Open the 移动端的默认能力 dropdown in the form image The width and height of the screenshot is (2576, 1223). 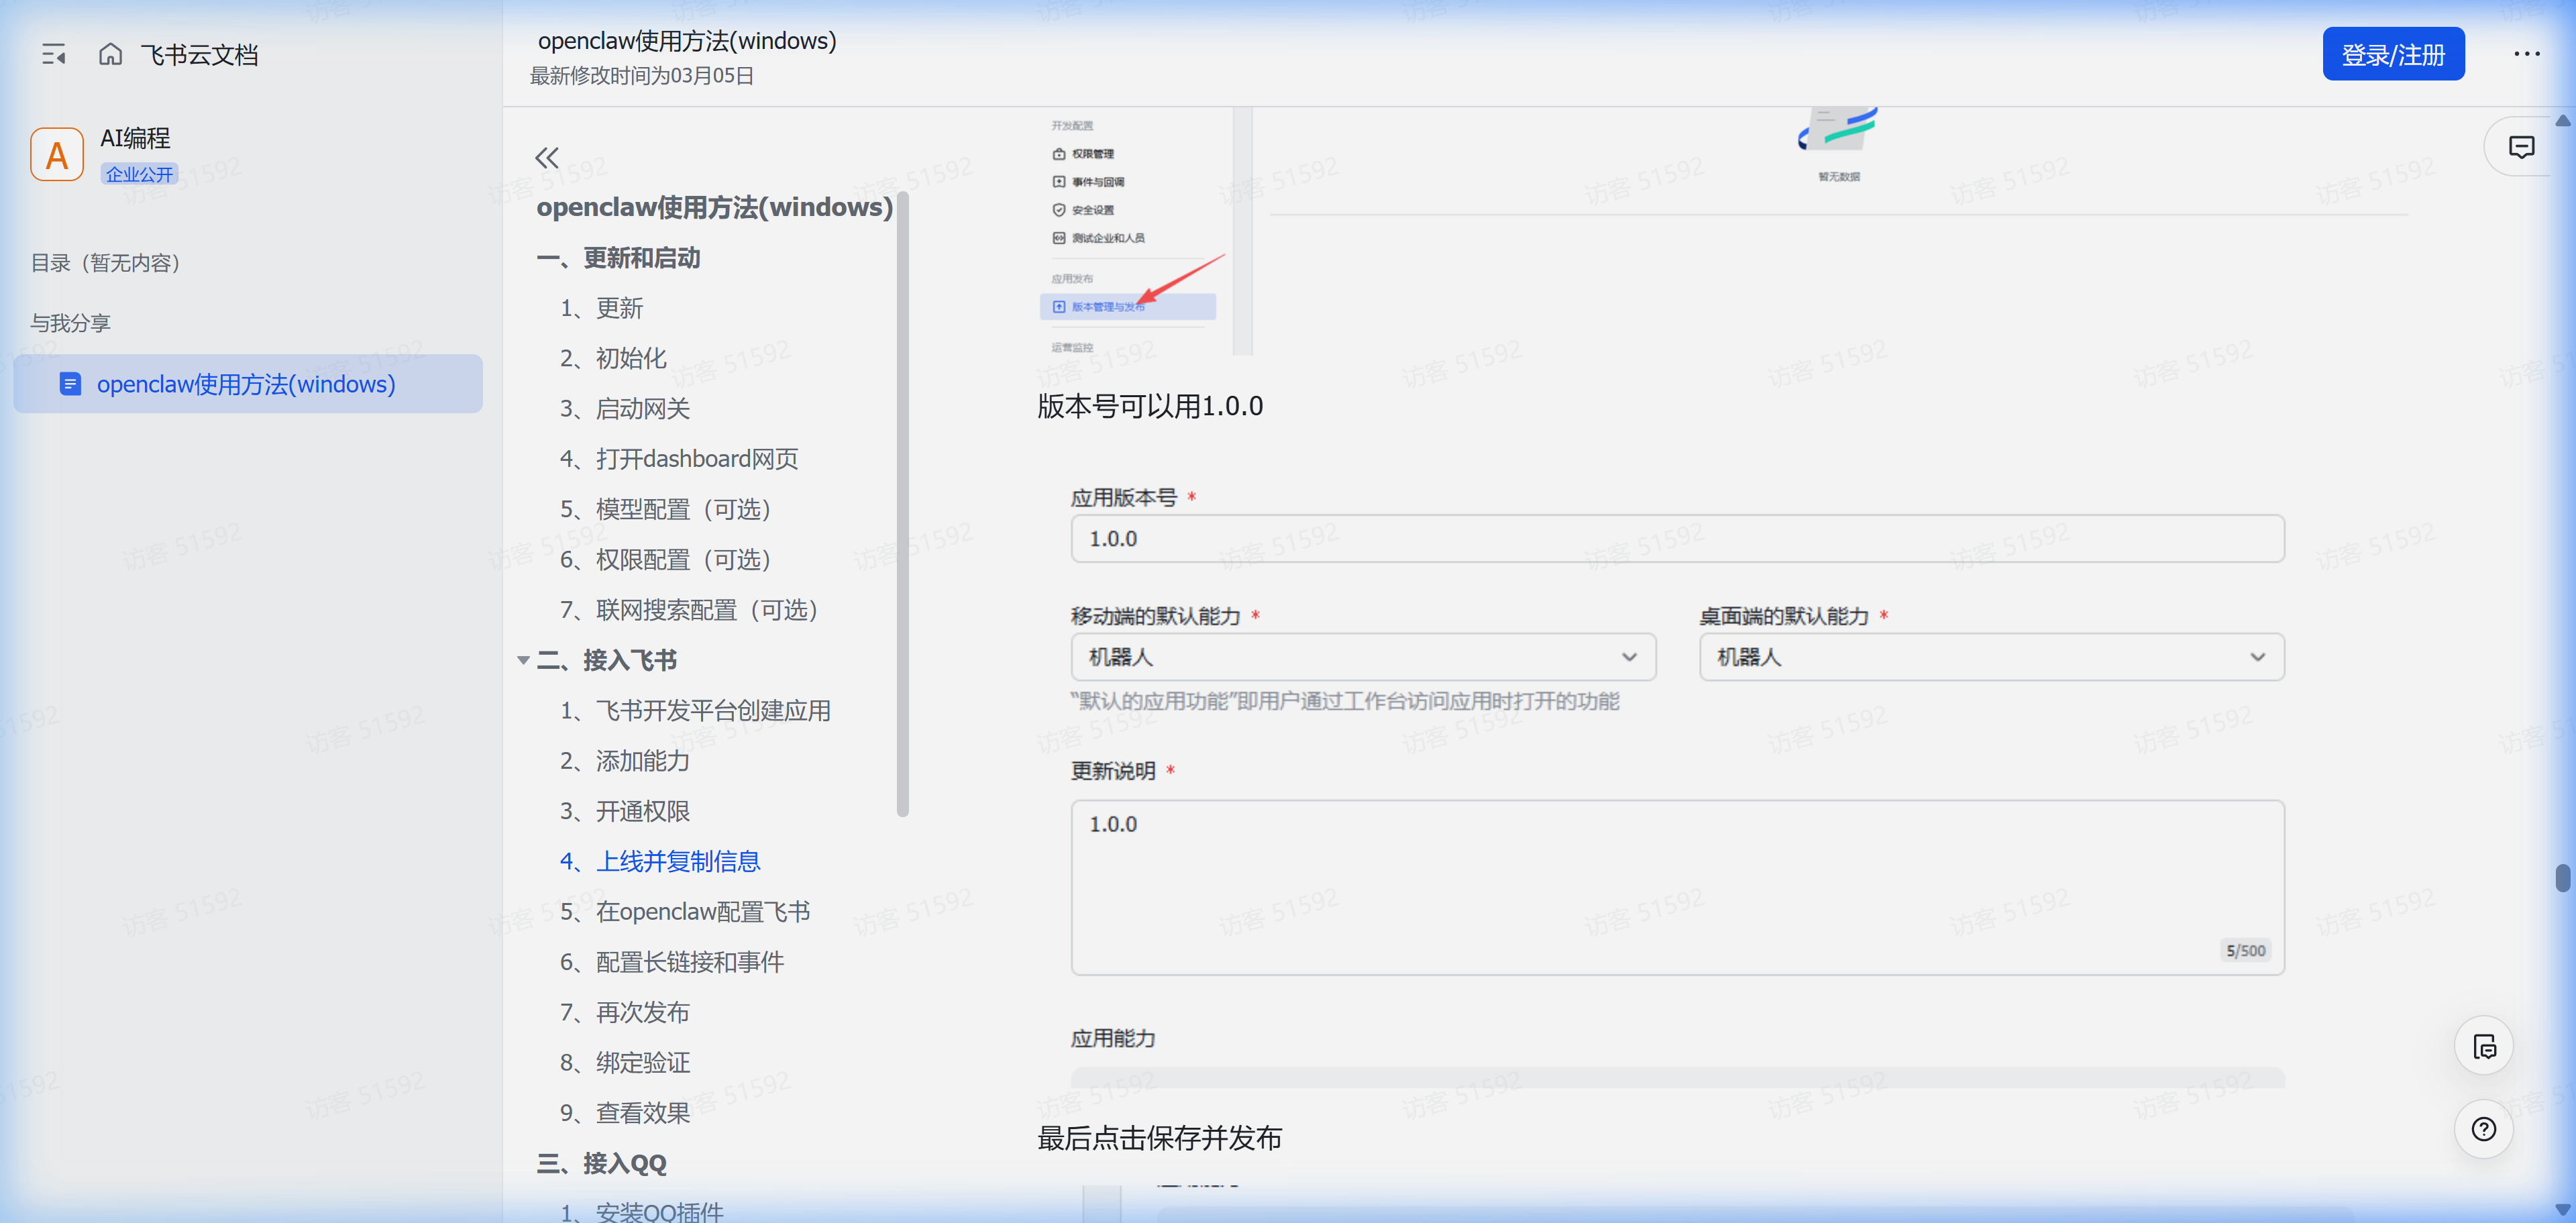[1363, 657]
